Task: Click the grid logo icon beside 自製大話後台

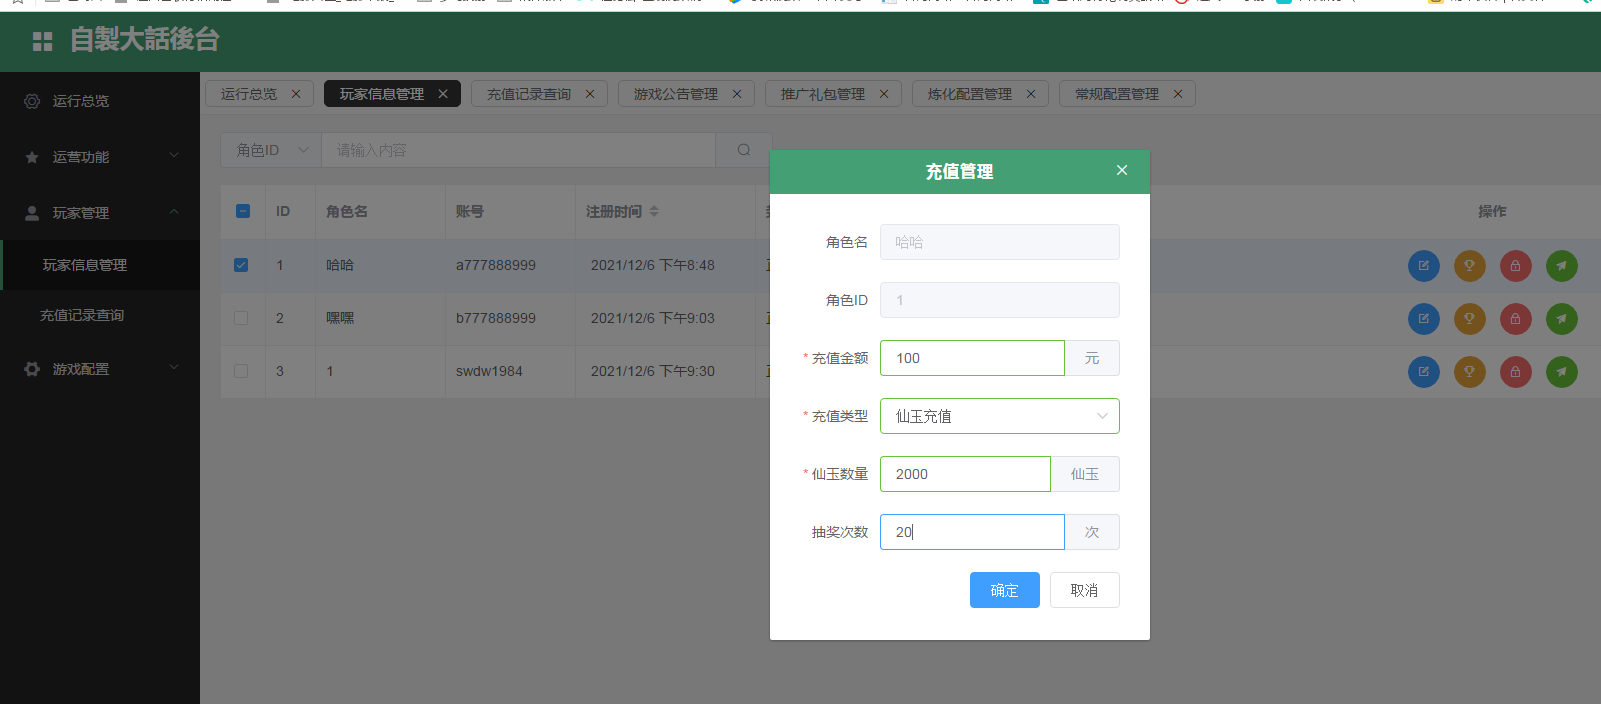Action: coord(42,41)
